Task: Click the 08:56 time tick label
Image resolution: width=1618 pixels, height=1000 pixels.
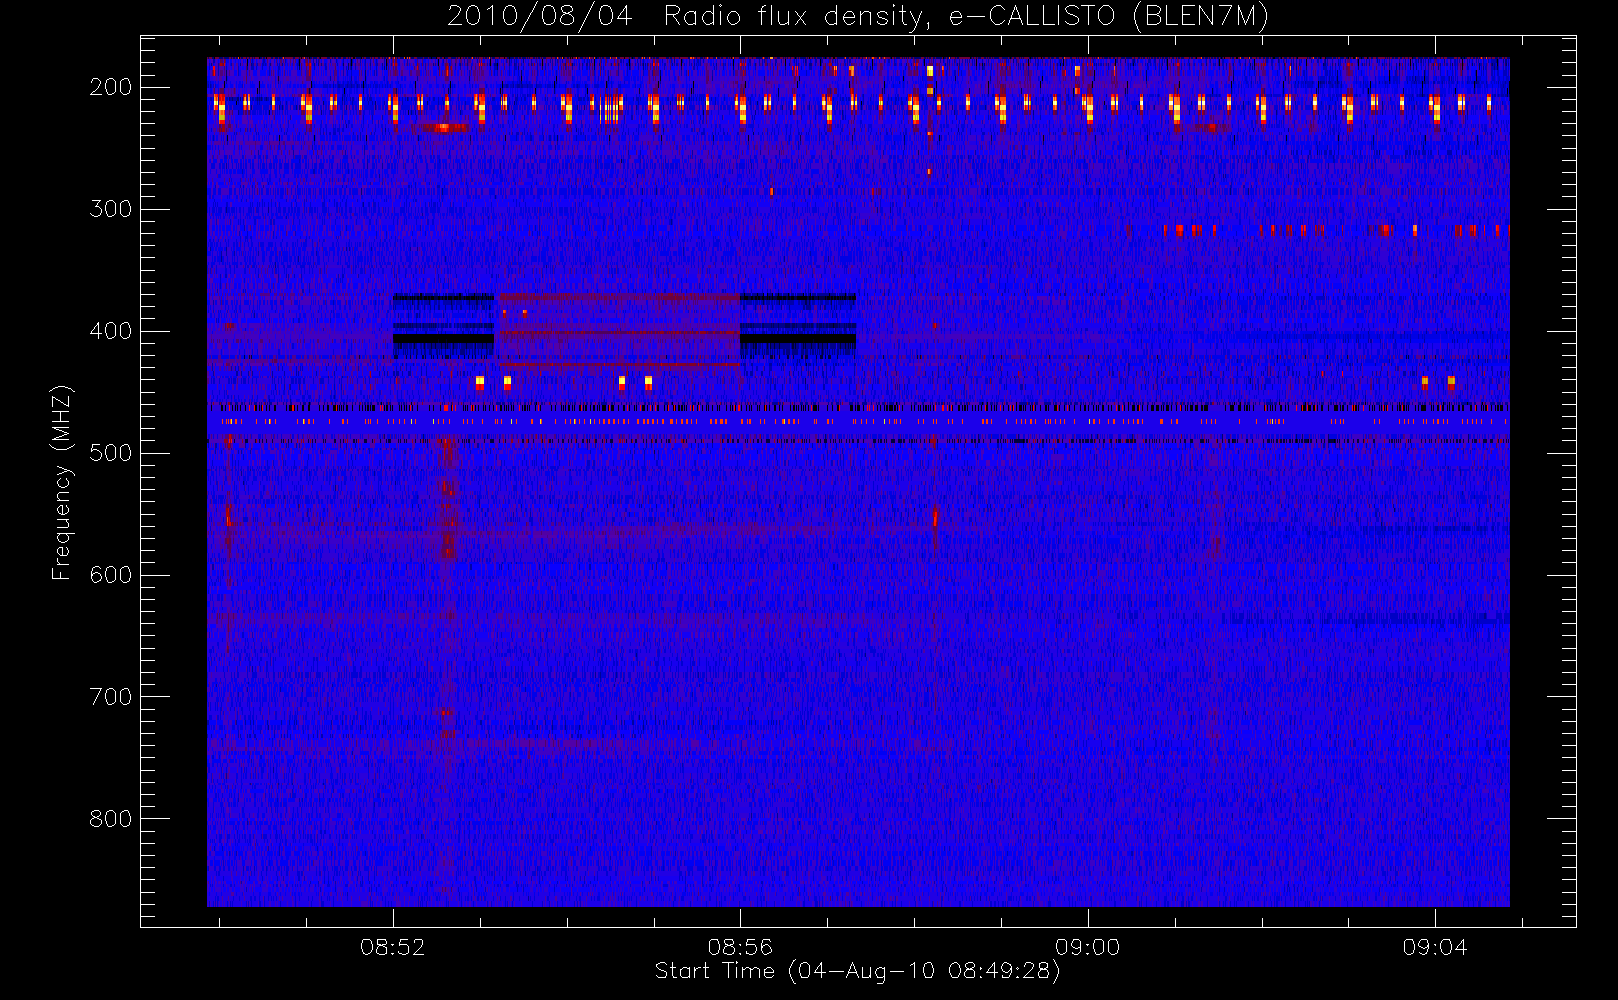Action: [x=740, y=947]
